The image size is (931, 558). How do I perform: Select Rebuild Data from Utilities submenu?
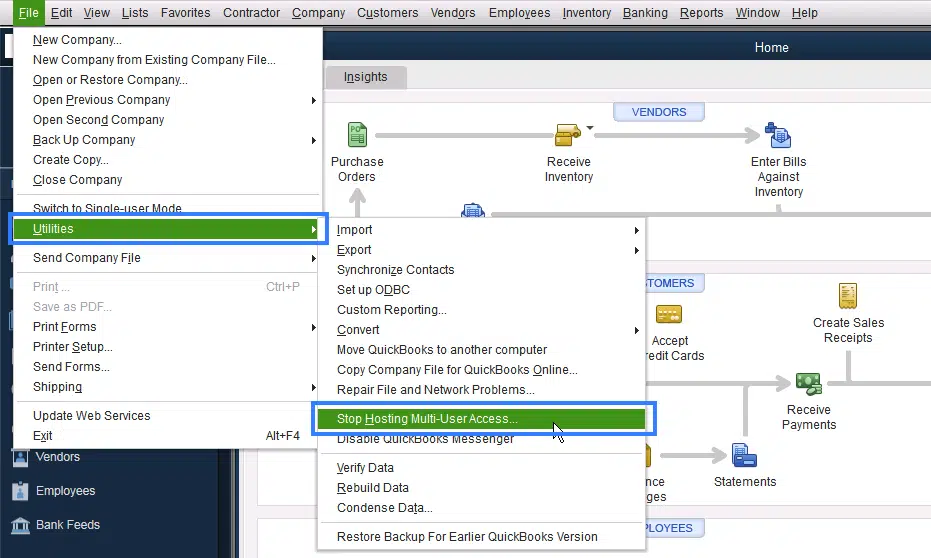point(372,488)
